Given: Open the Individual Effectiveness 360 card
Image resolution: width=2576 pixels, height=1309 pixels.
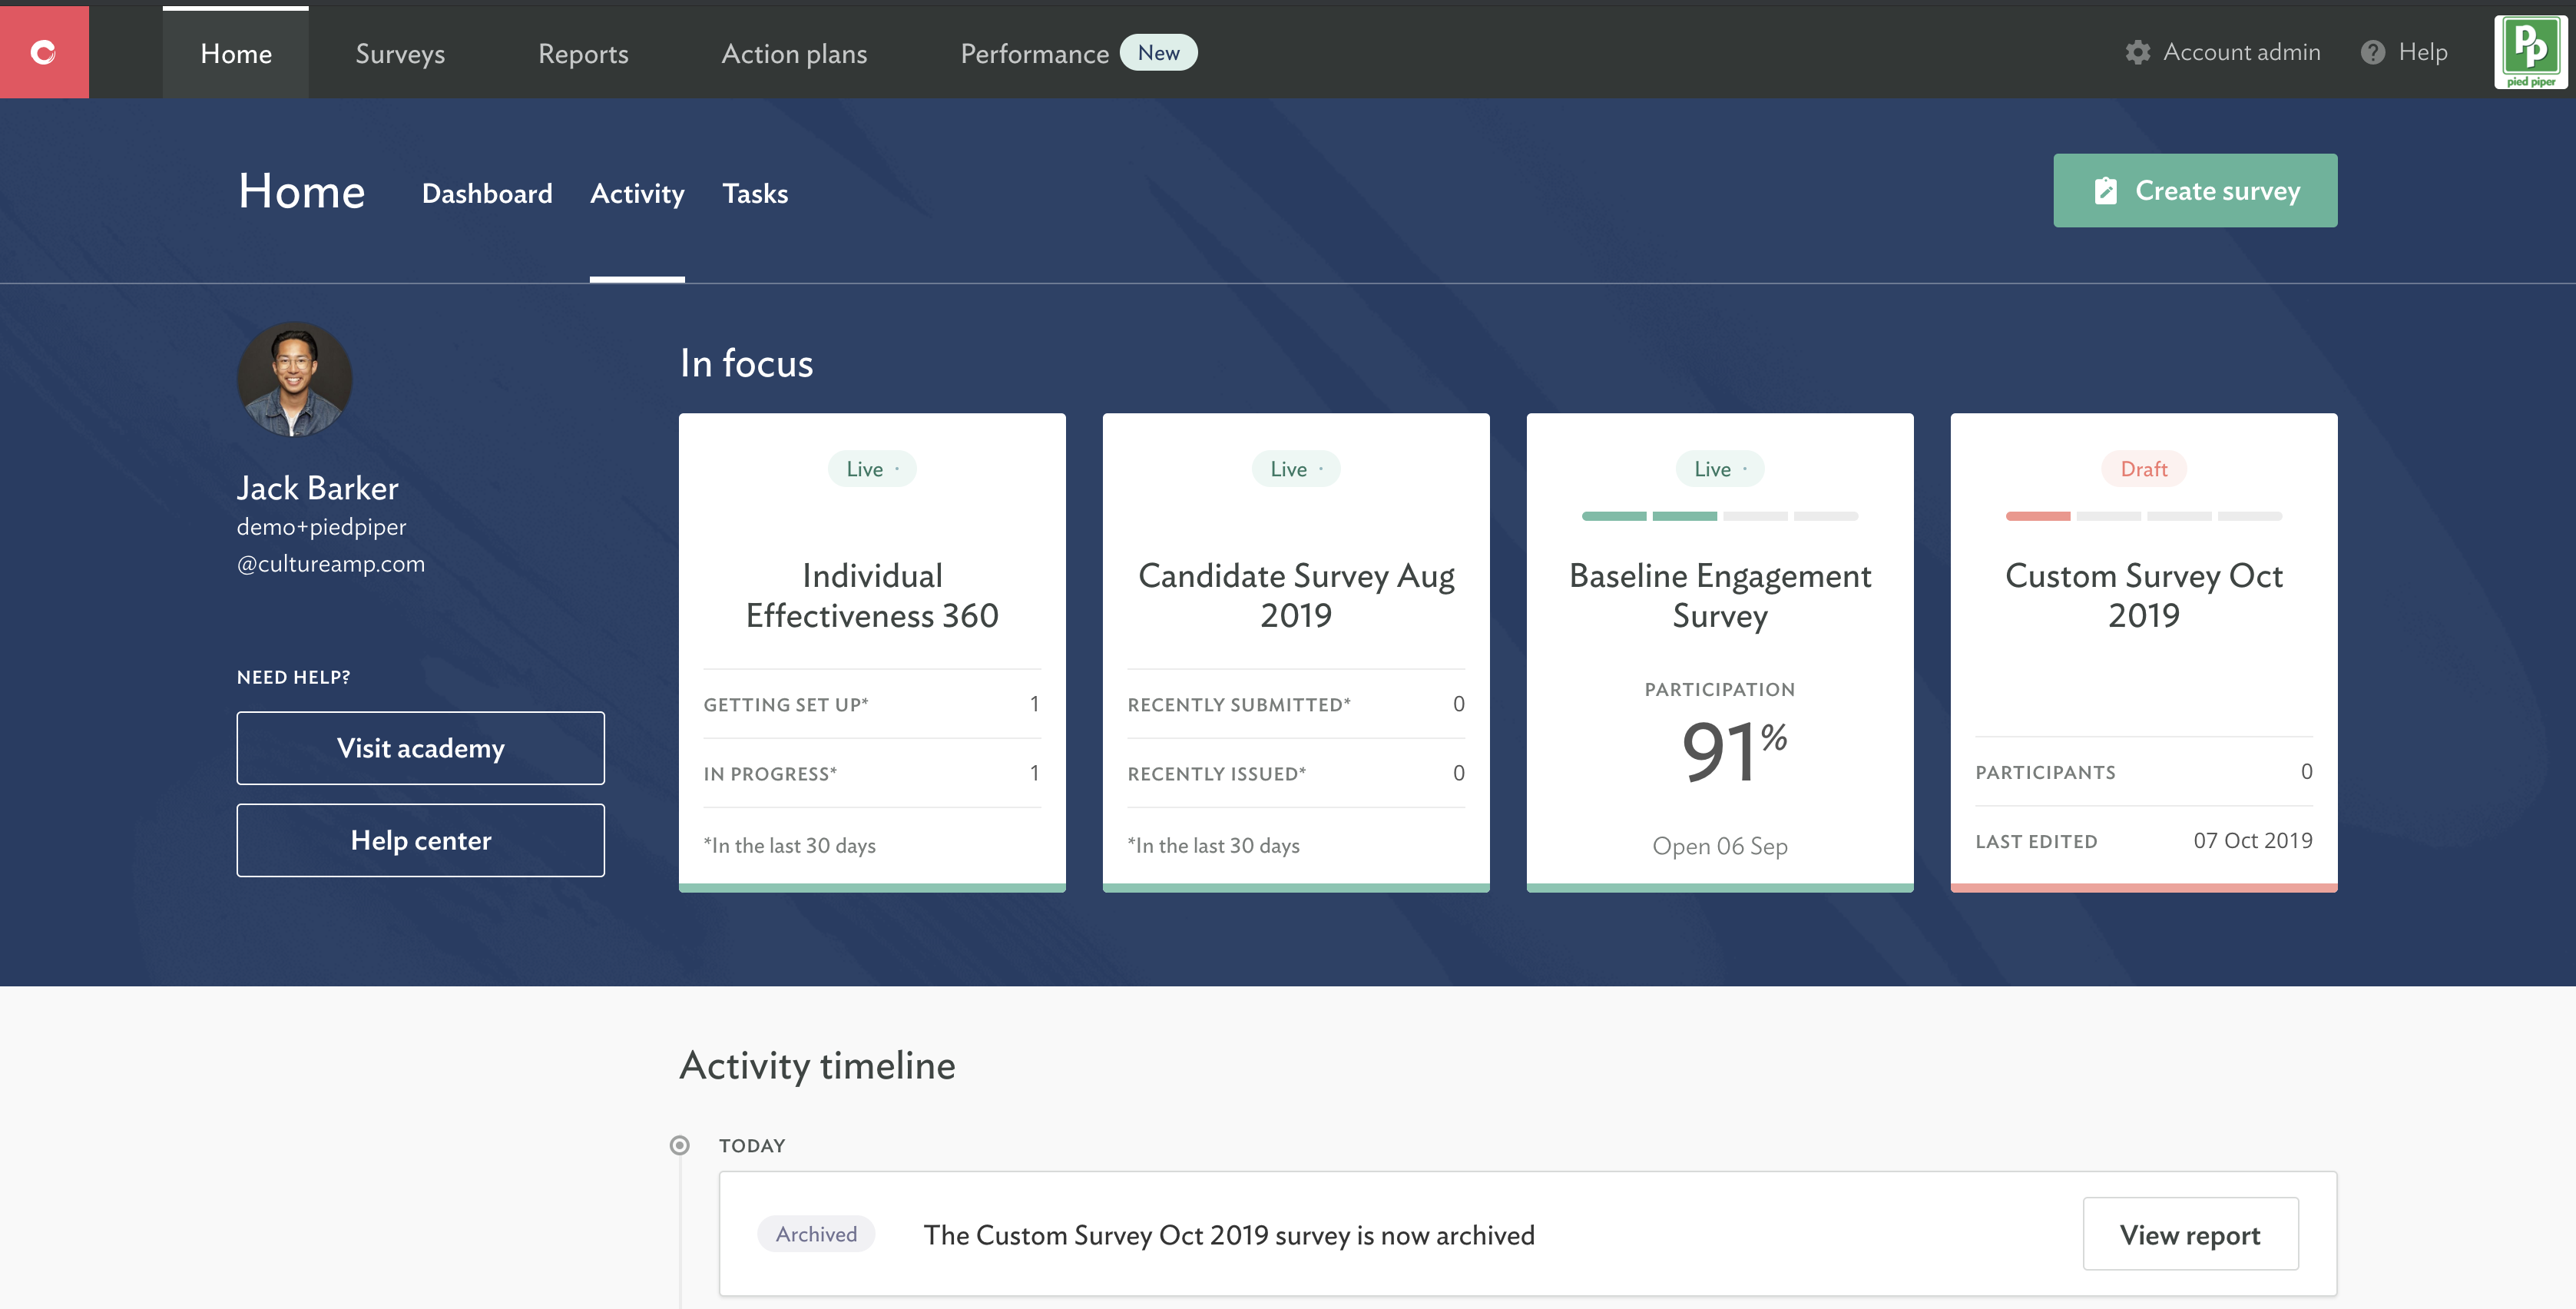Looking at the screenshot, I should (872, 595).
